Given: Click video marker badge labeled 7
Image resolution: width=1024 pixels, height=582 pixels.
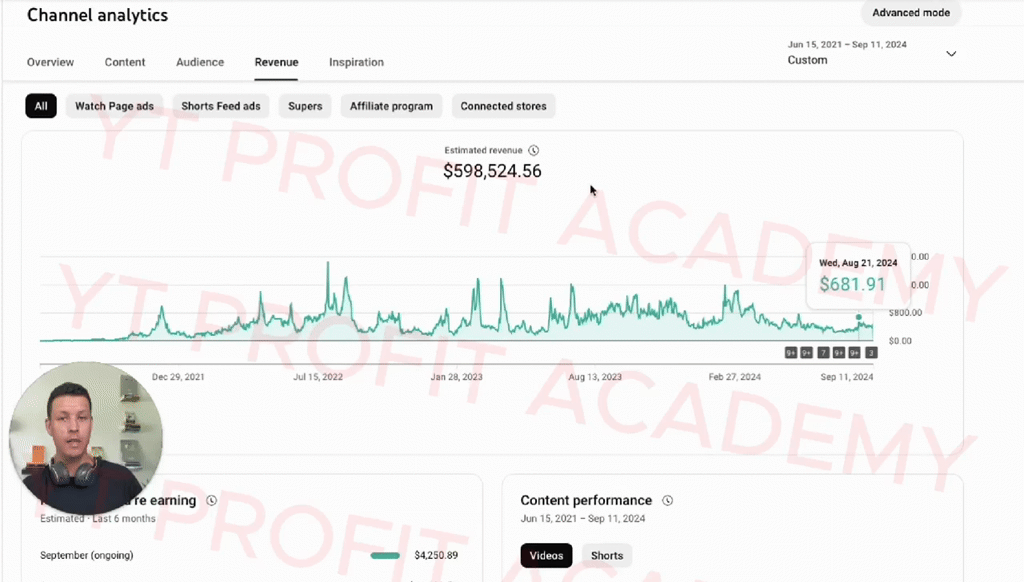Looking at the screenshot, I should [x=823, y=353].
